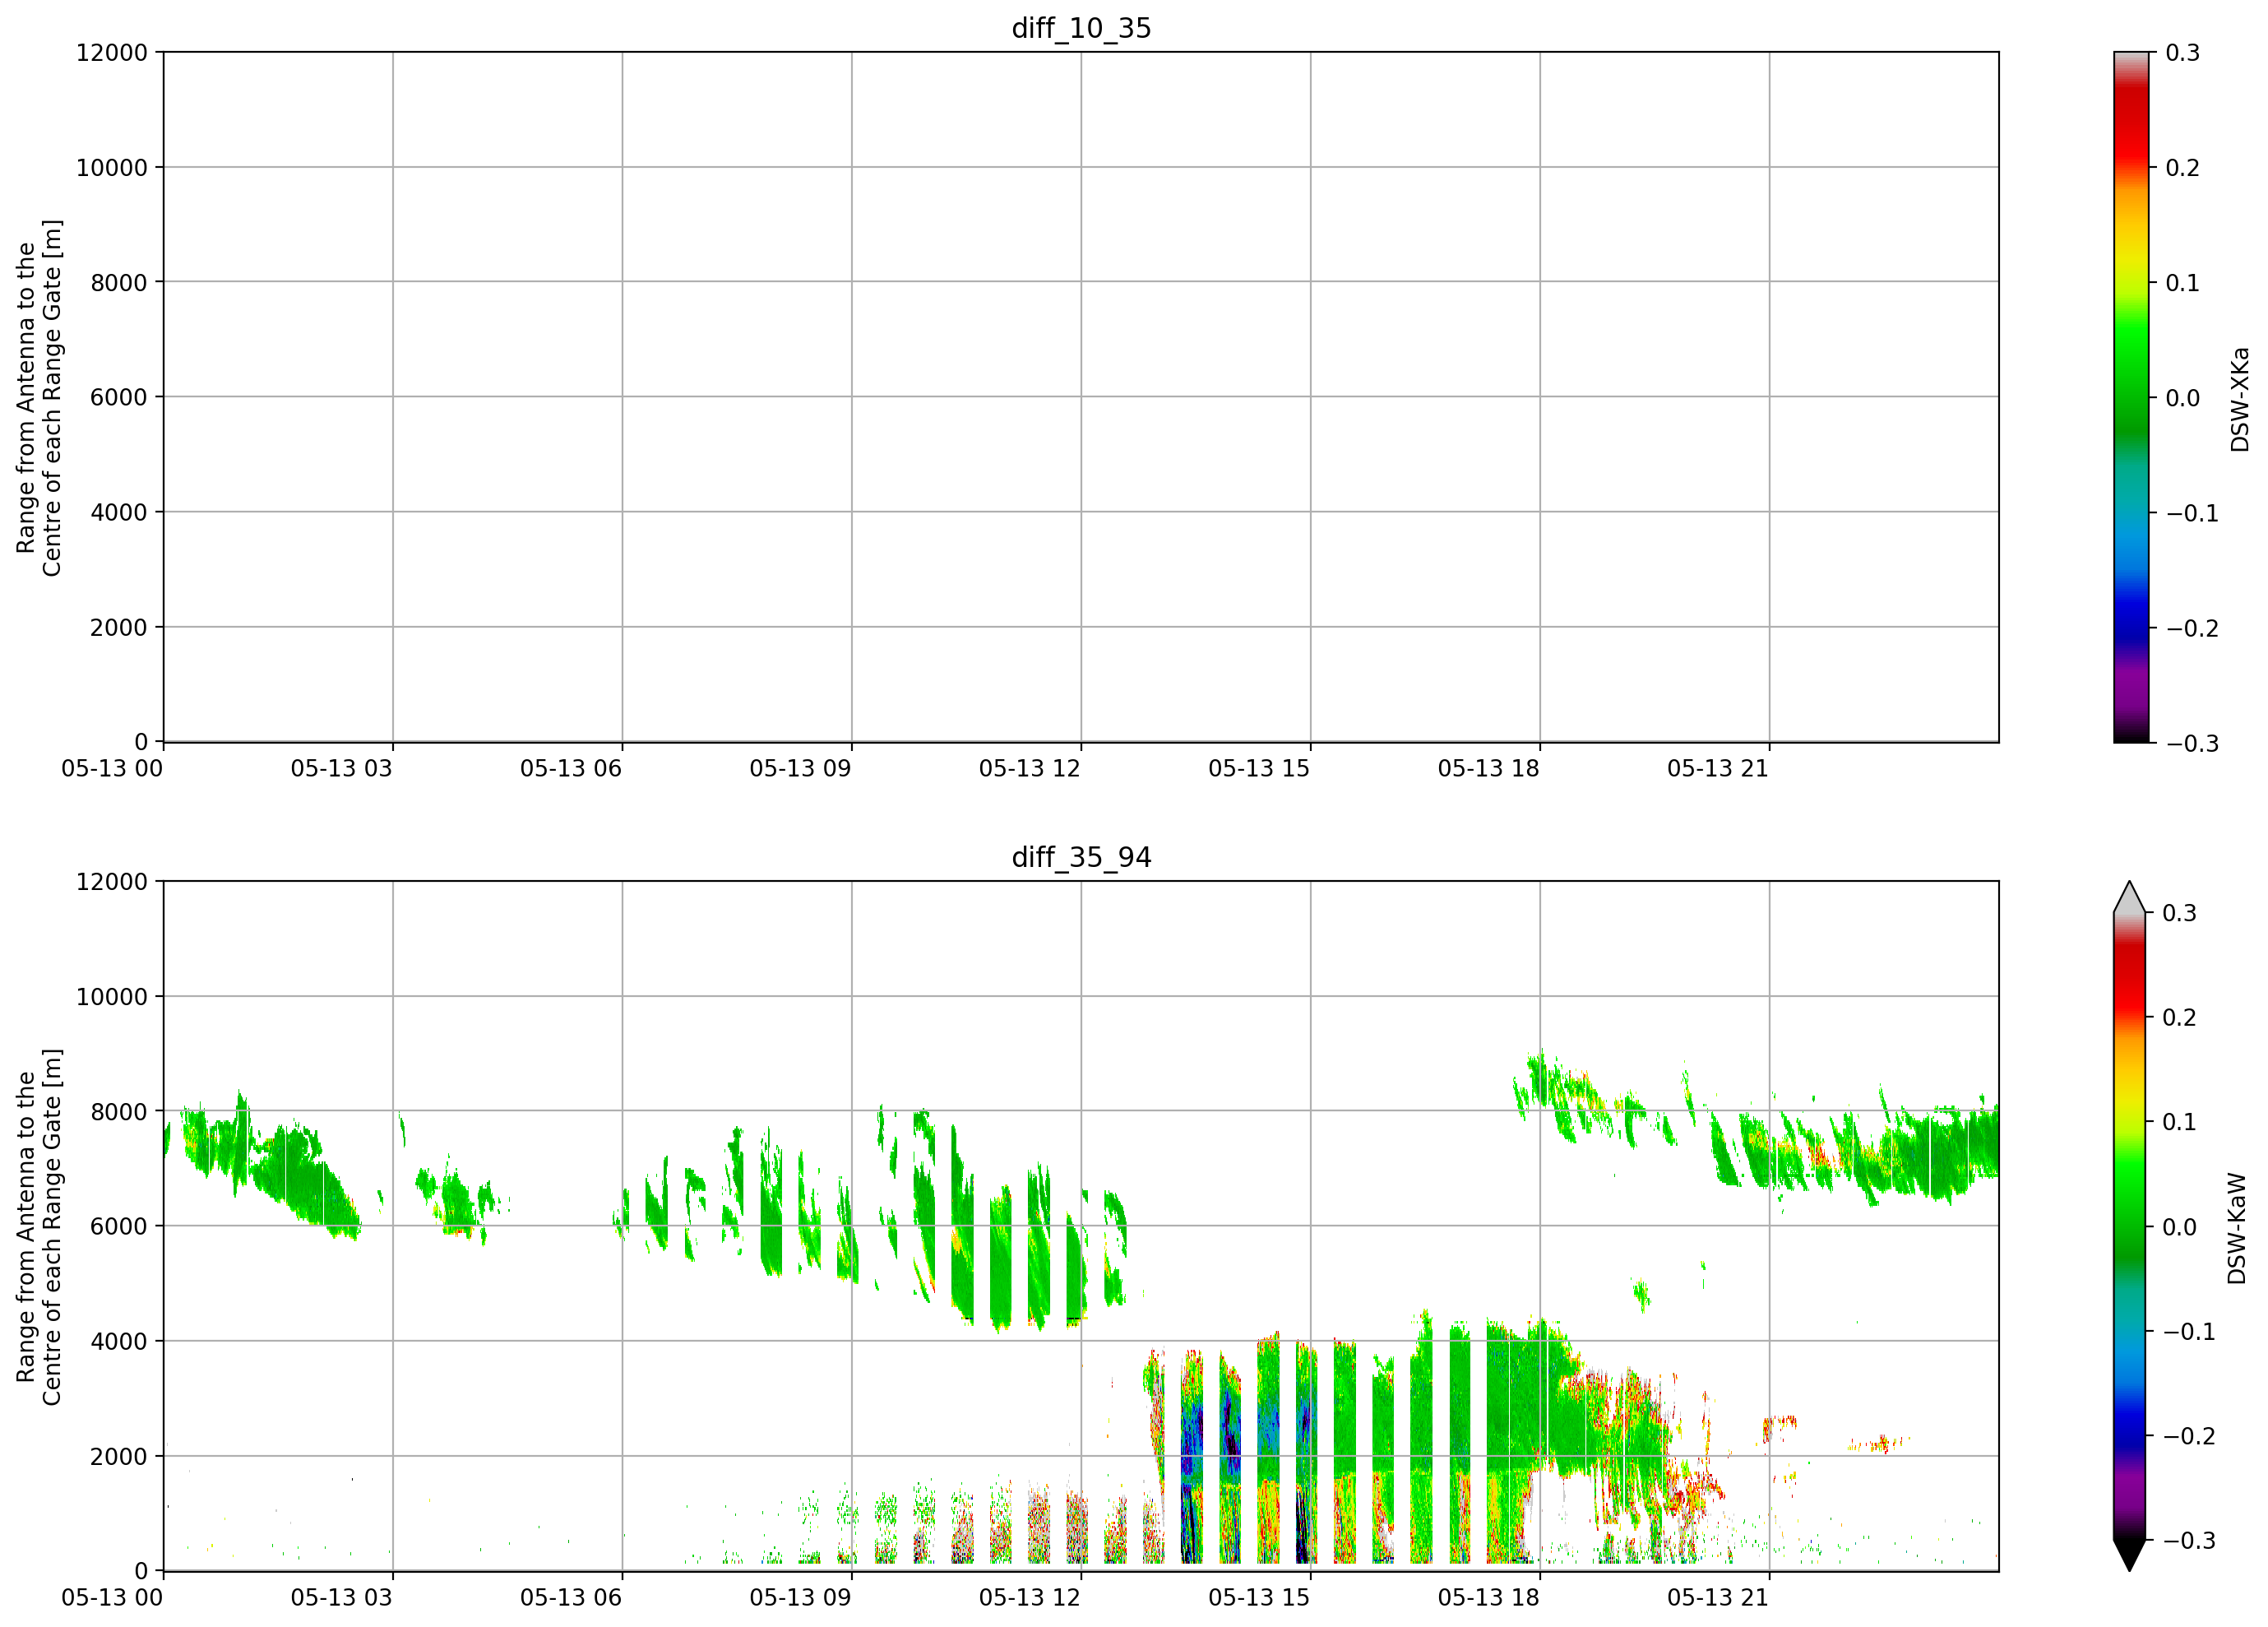Click the 05-13 09 x-tick under diff_35_94
Screen dimensions: 2268x1627
tap(800, 1598)
